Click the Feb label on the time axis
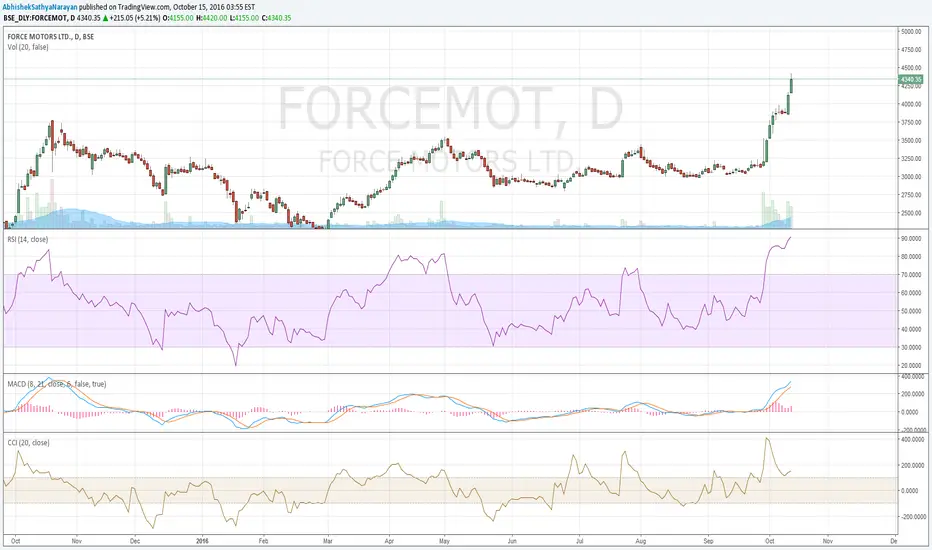932x550 pixels. click(x=264, y=541)
